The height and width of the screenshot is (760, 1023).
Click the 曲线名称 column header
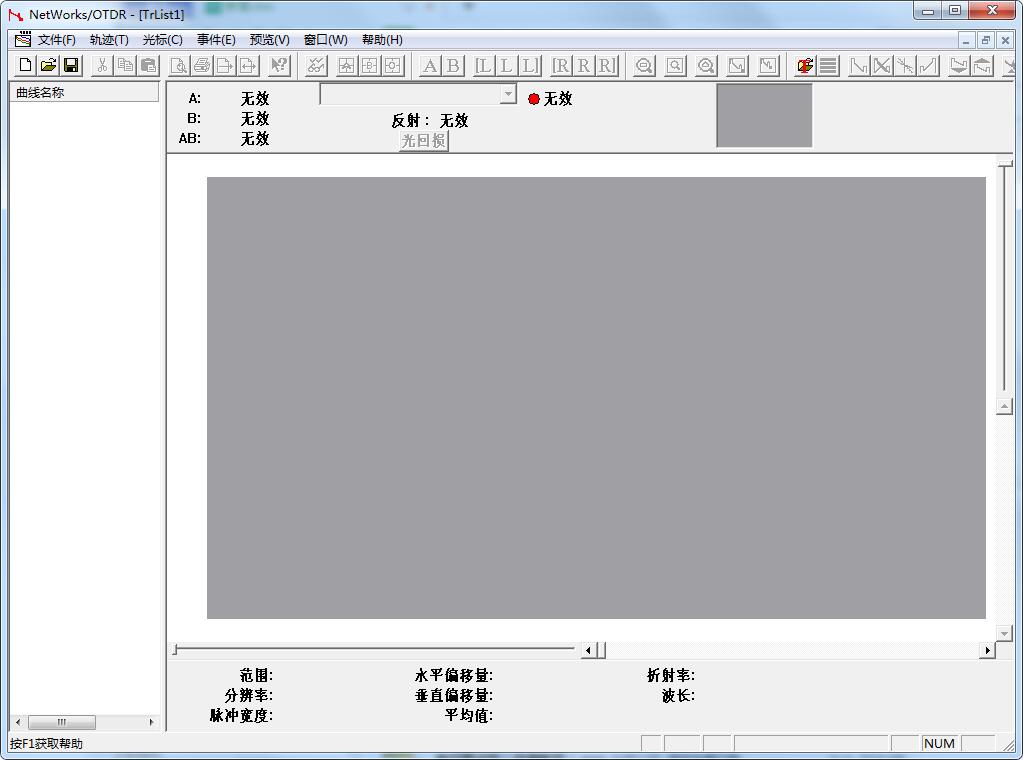pyautogui.click(x=84, y=93)
